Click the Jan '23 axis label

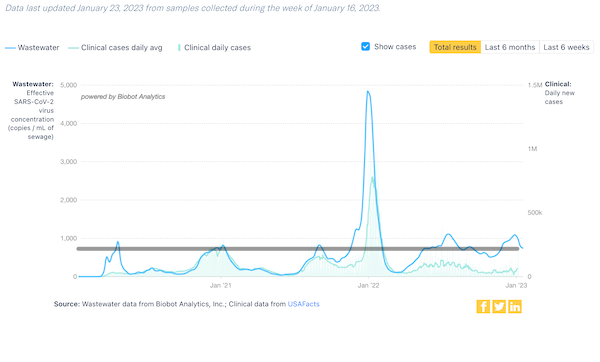coord(516,285)
